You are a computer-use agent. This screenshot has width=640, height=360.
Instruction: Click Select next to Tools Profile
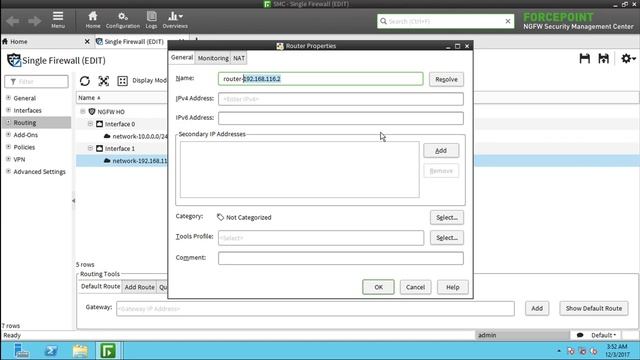click(447, 238)
